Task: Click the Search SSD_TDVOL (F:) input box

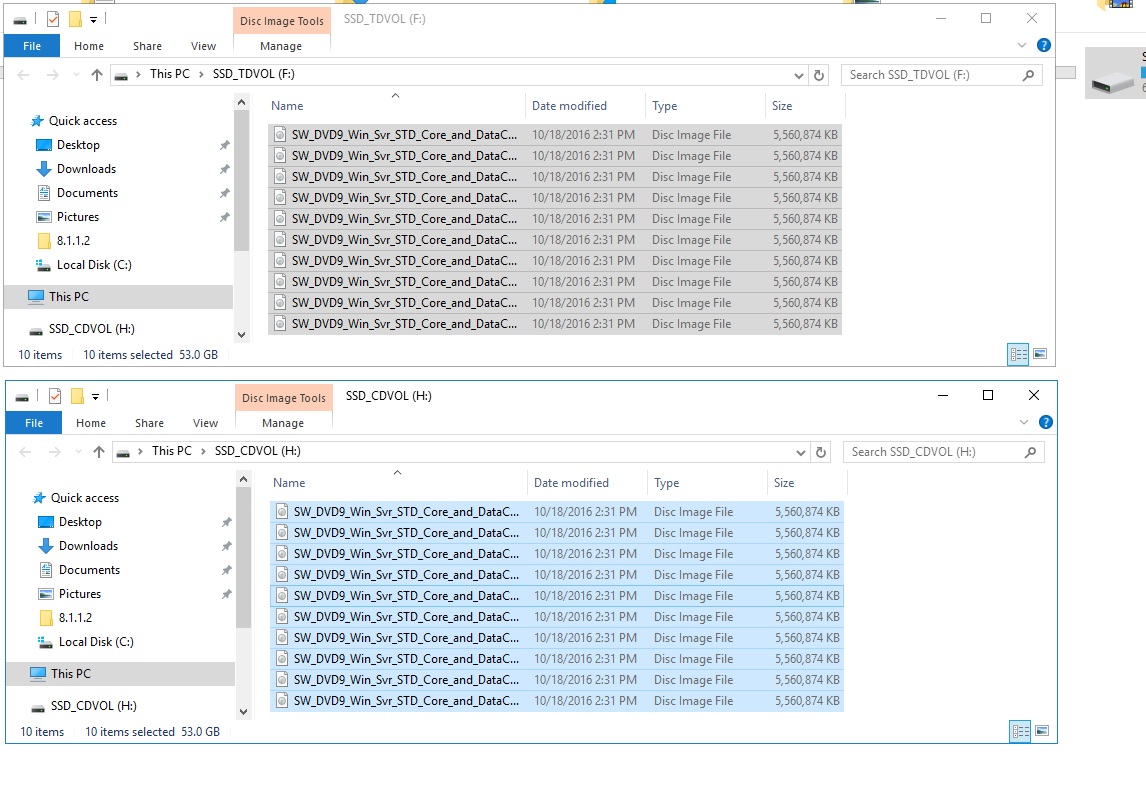Action: (930, 75)
